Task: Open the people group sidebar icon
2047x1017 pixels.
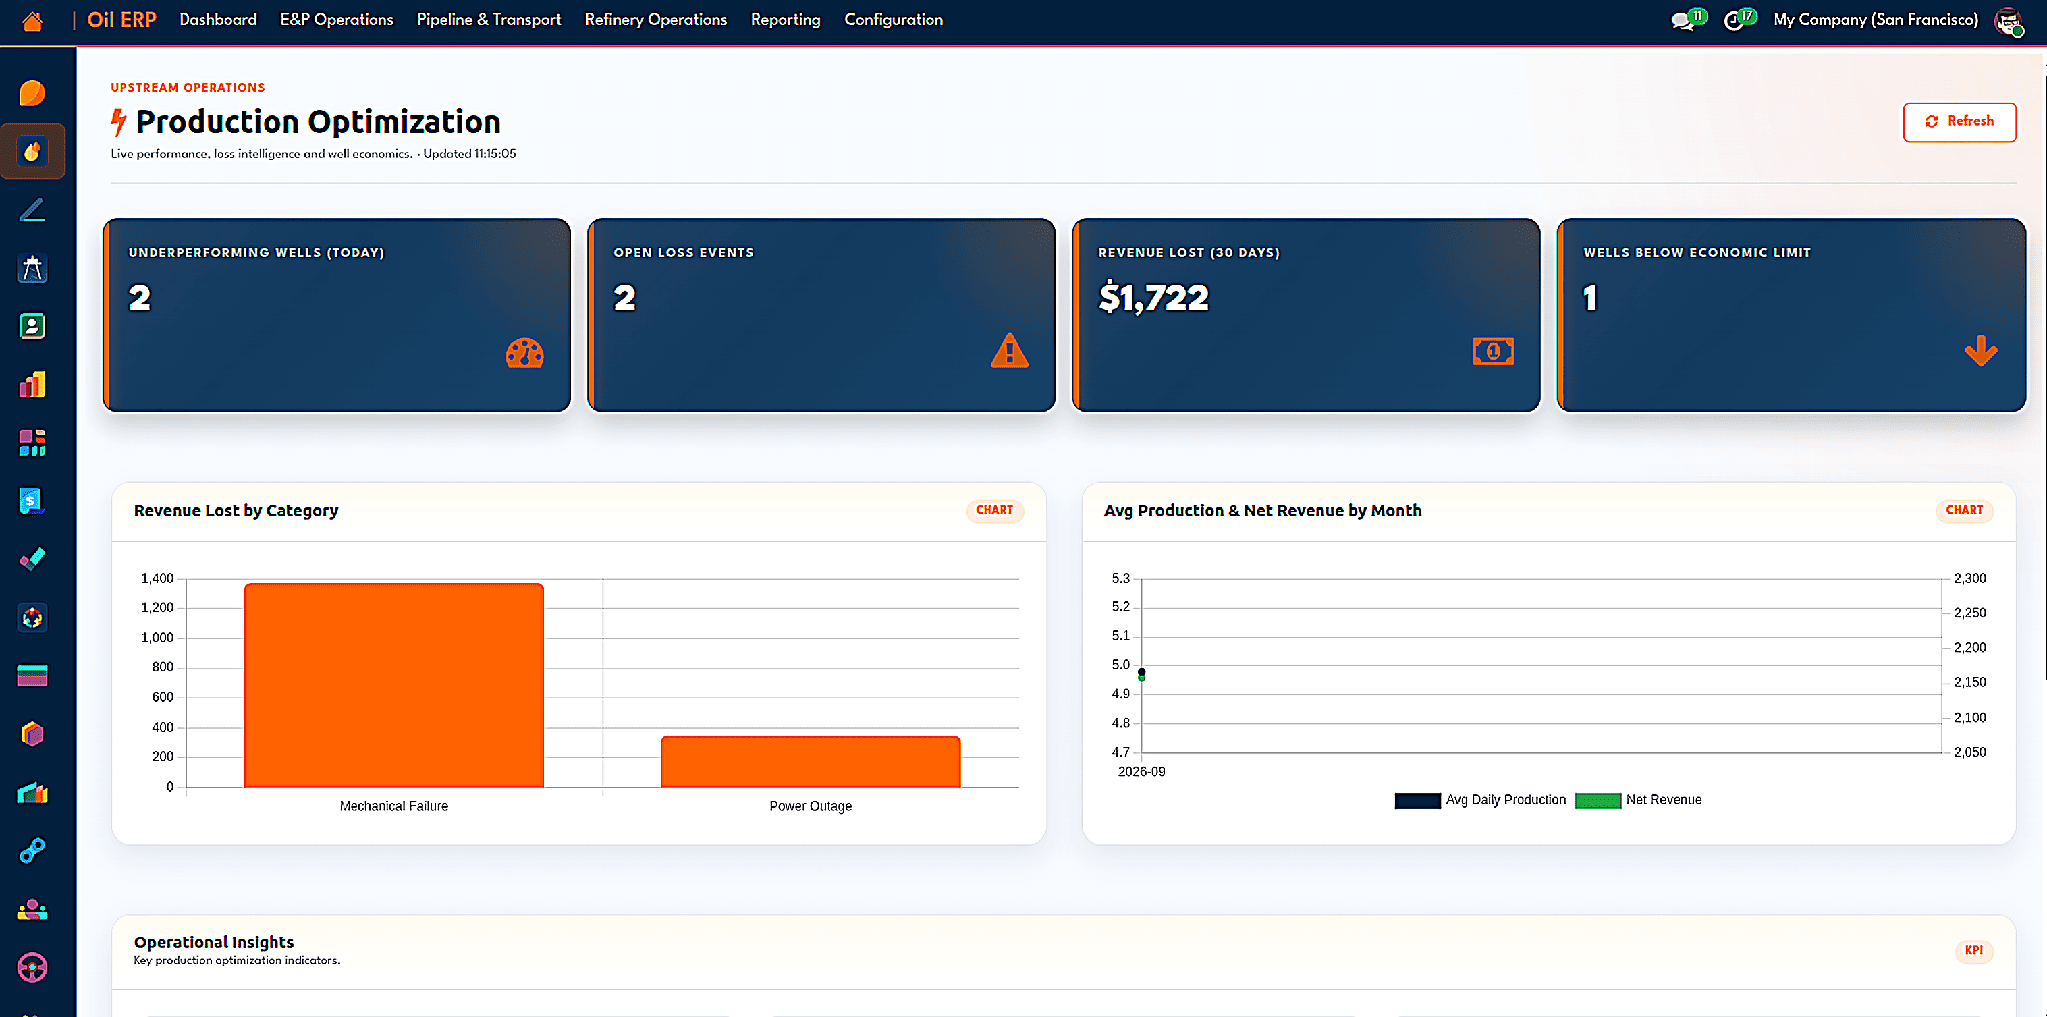Action: (32, 910)
